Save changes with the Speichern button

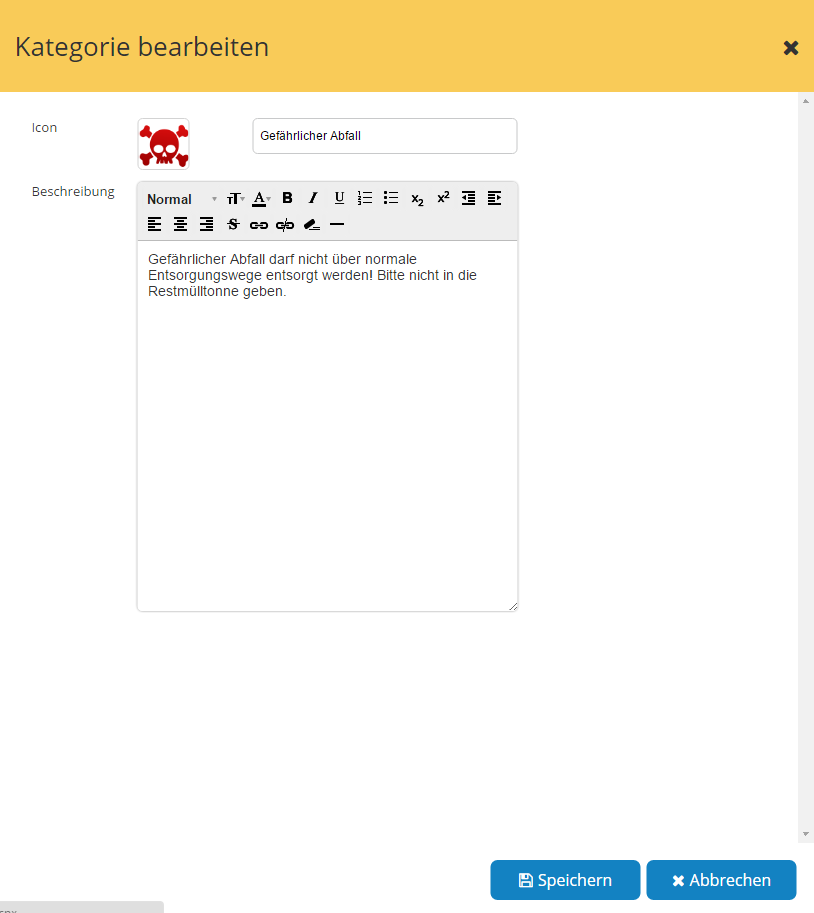[x=565, y=880]
